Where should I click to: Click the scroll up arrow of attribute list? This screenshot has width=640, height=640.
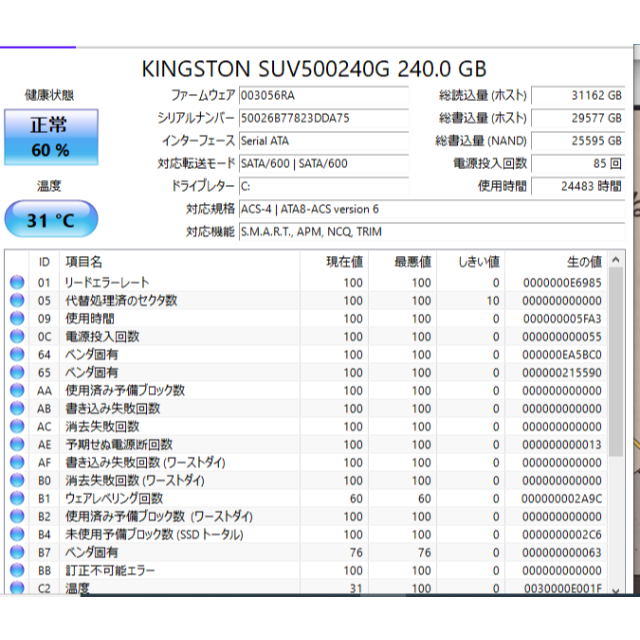616,260
